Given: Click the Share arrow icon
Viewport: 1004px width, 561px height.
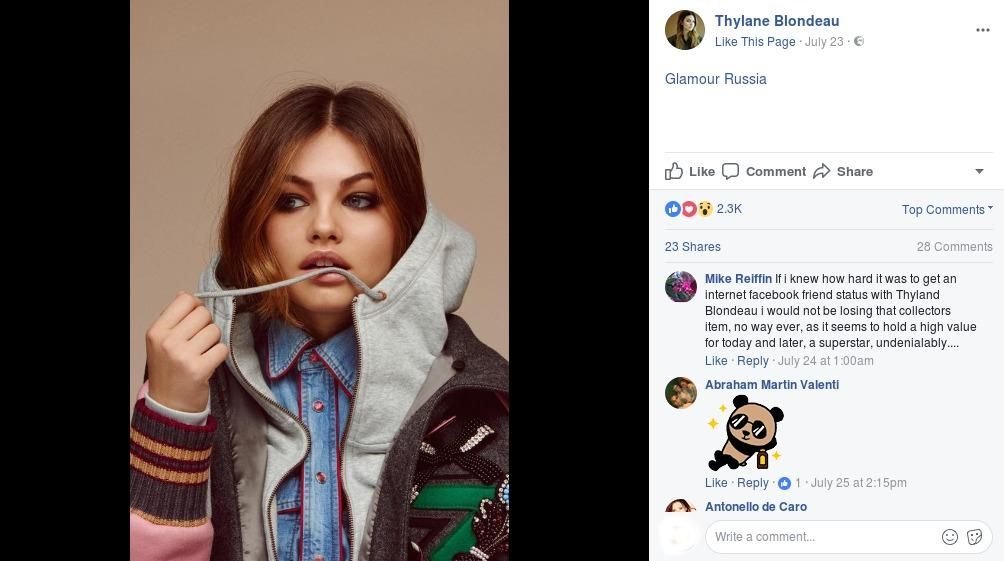Looking at the screenshot, I should [x=822, y=171].
